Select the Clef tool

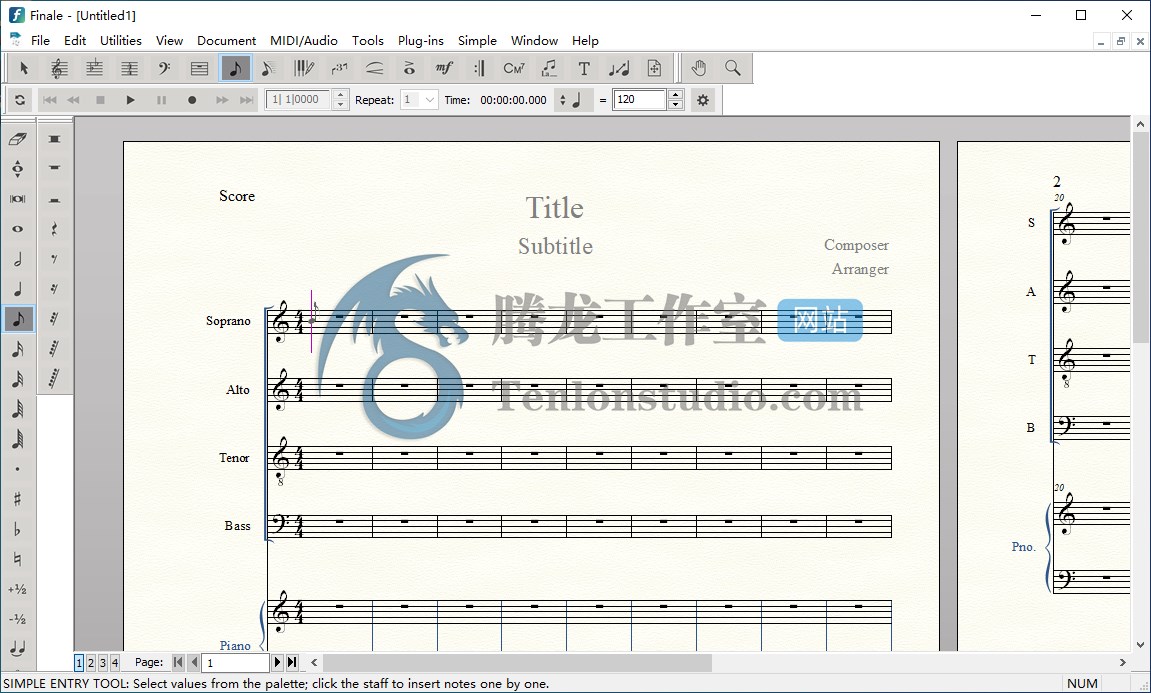pos(164,68)
